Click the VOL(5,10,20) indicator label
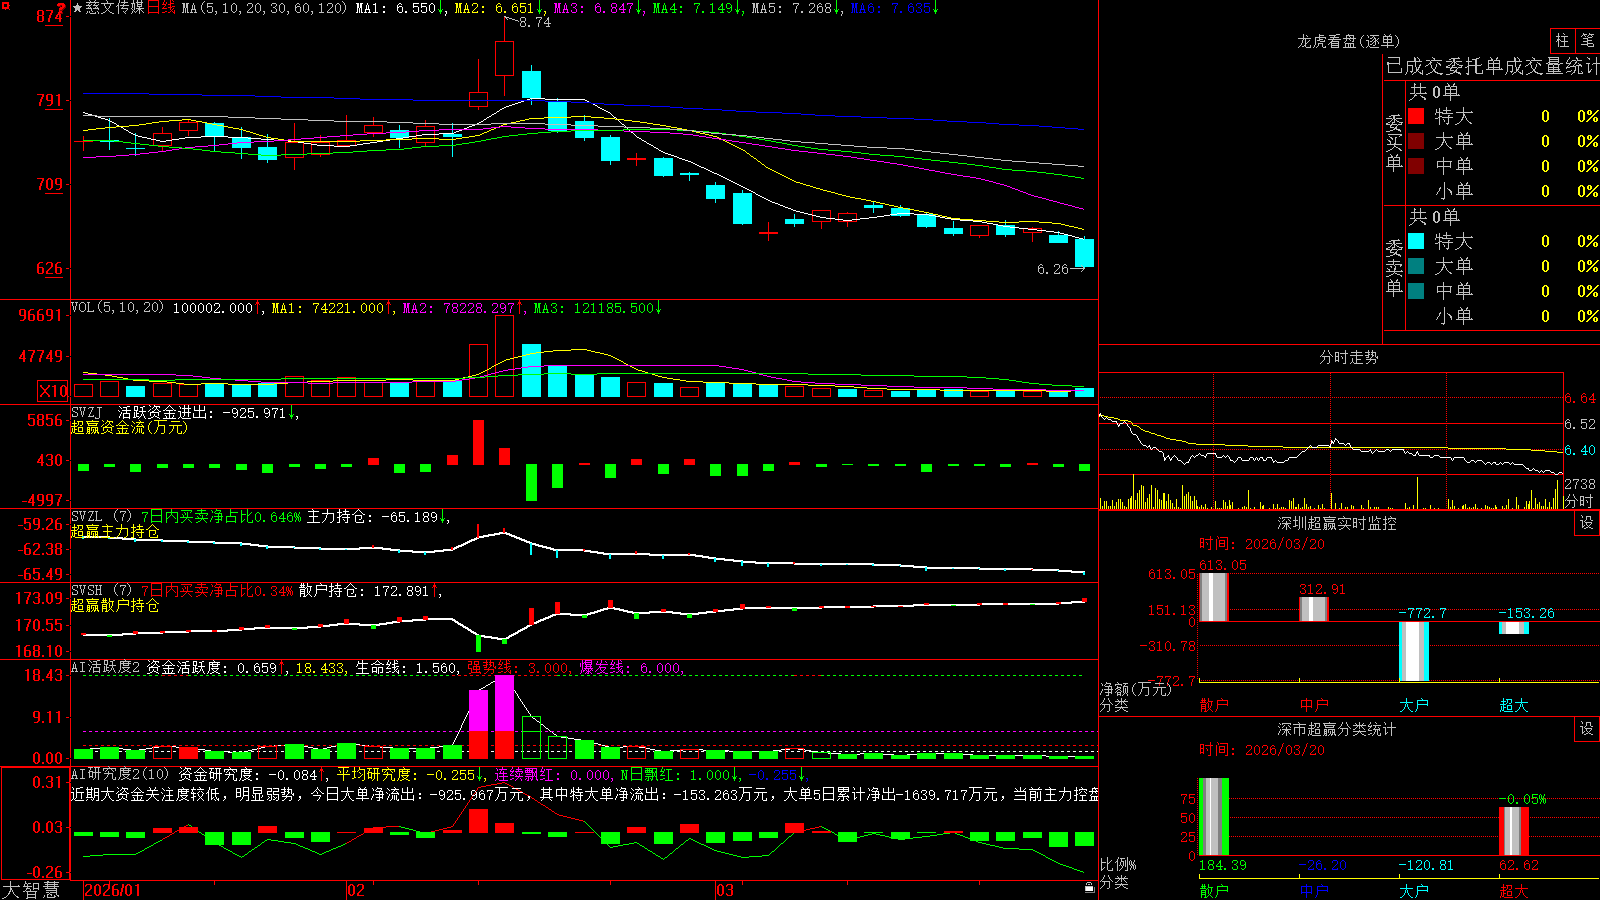The width and height of the screenshot is (1600, 900). (117, 308)
